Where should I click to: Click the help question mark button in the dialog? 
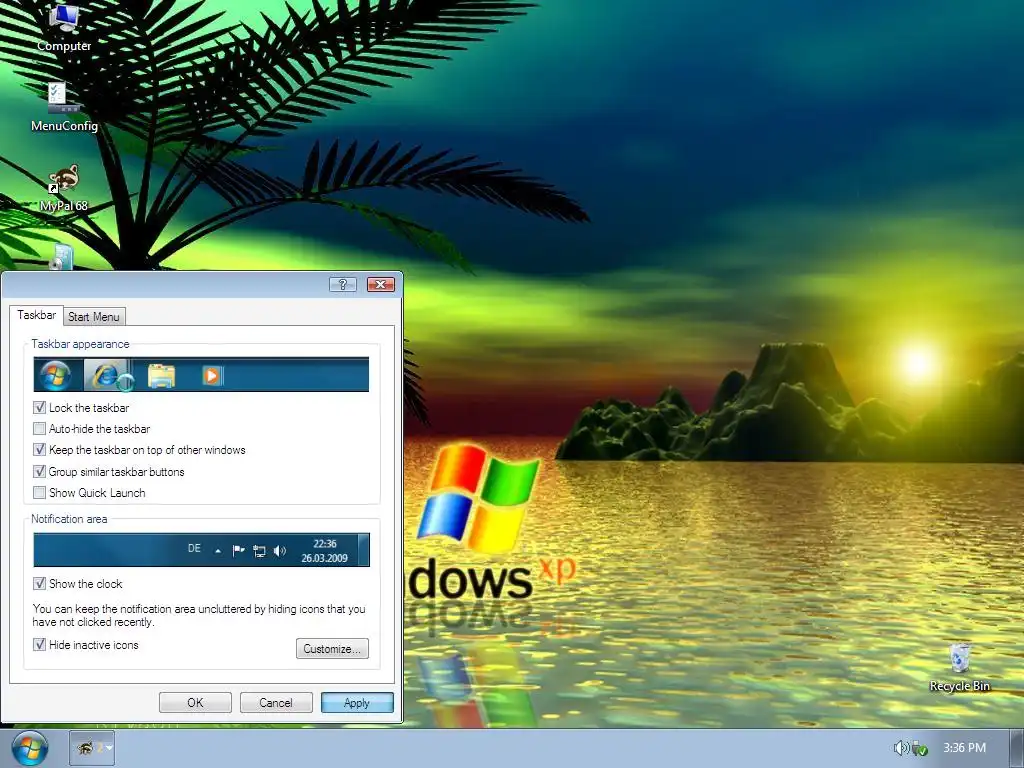tap(343, 284)
